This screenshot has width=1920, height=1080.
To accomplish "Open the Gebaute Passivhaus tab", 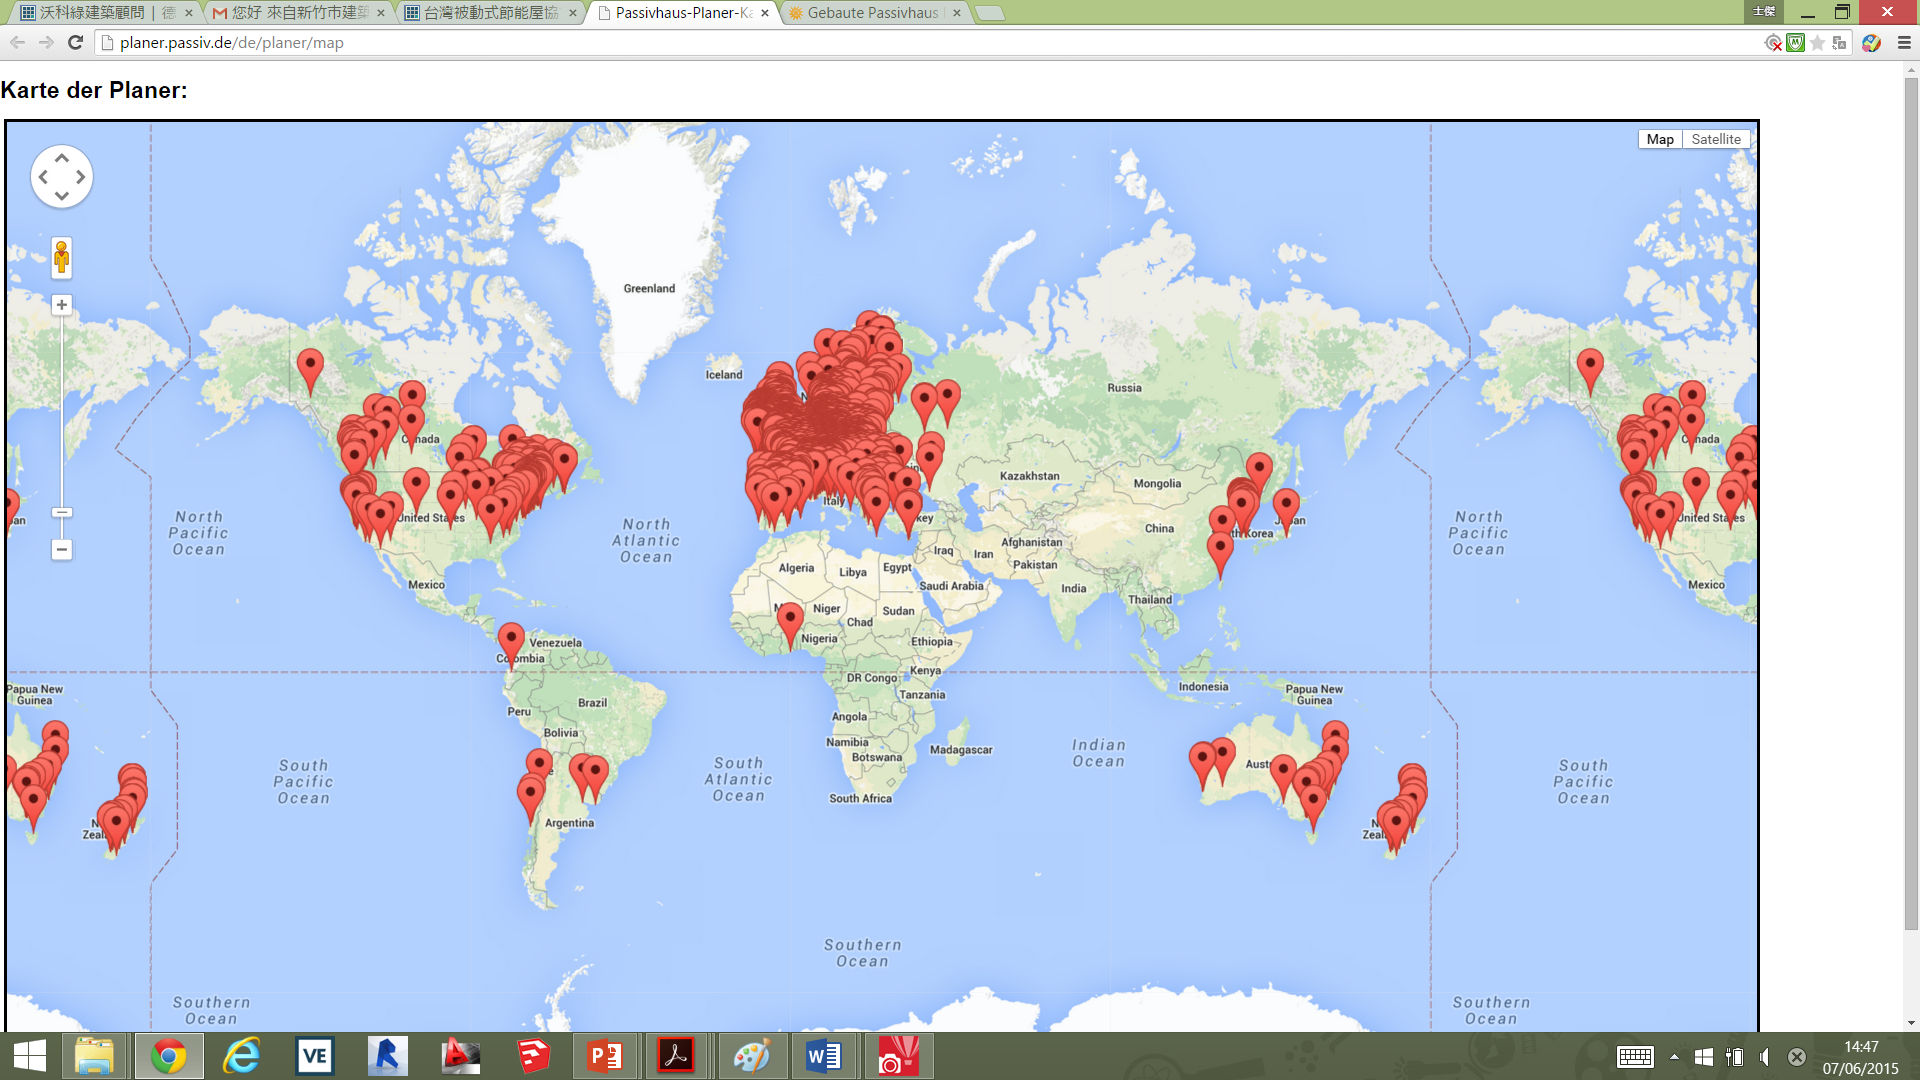I will 872,13.
